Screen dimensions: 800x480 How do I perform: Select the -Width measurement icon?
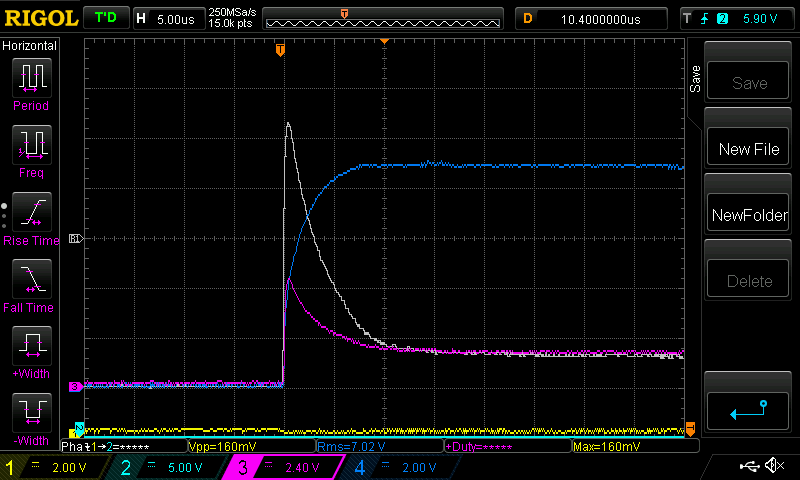(30, 416)
